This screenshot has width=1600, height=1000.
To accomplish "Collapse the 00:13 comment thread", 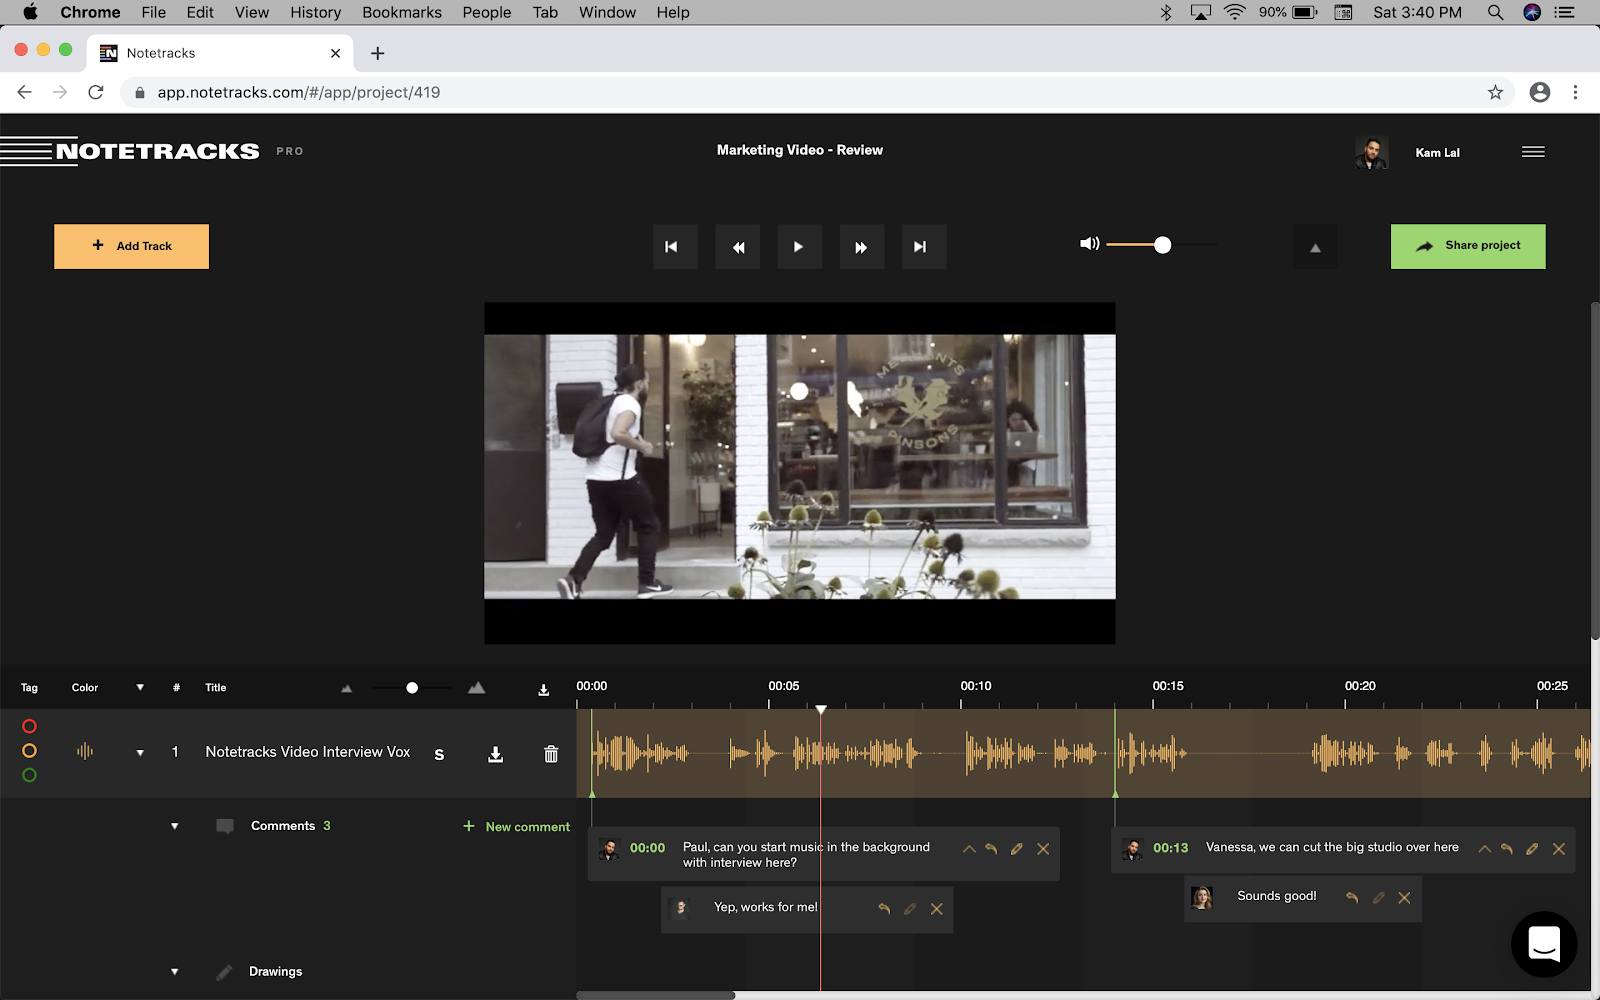I will pos(1485,849).
